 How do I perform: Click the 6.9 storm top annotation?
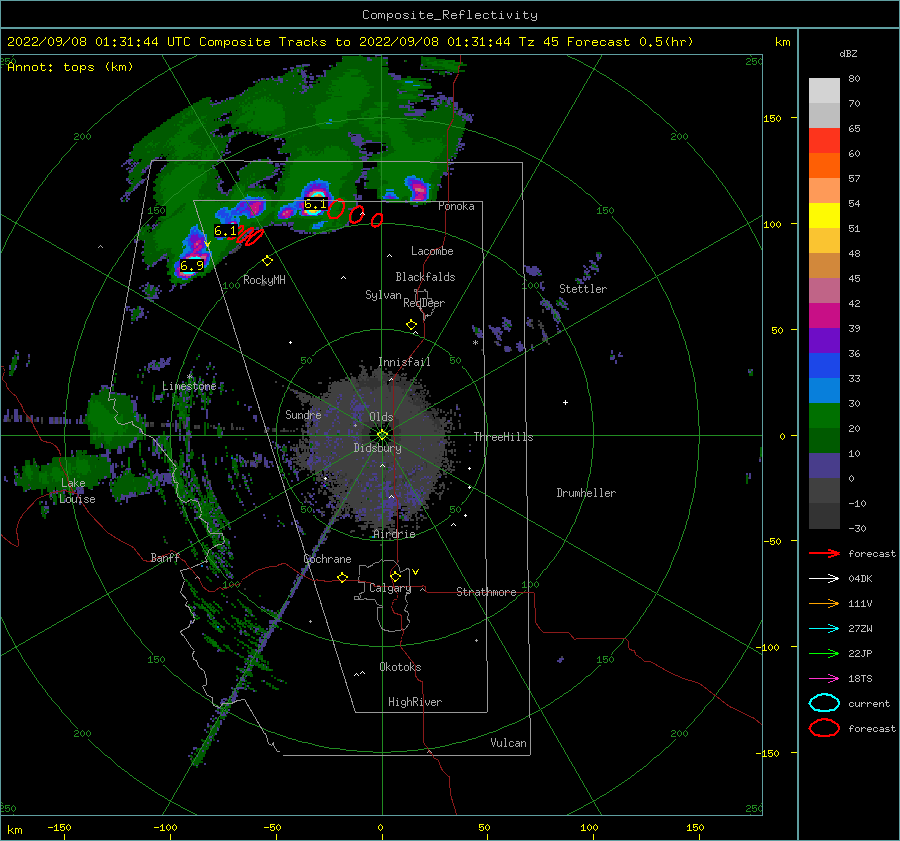pos(192,265)
